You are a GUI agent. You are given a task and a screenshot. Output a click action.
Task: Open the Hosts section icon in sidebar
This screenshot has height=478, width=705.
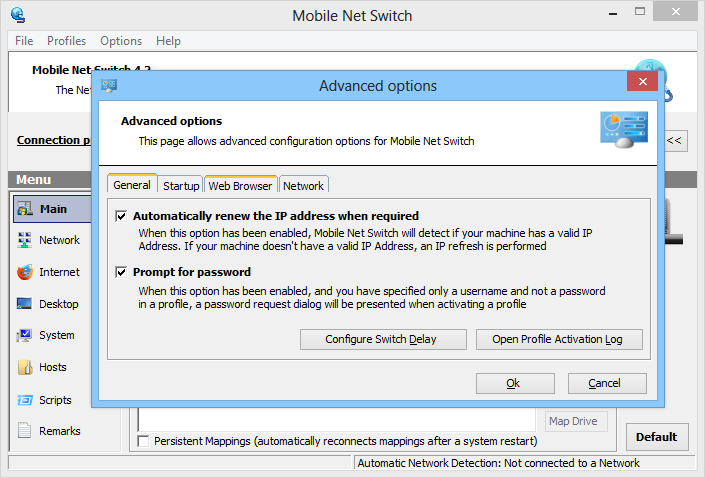click(25, 367)
